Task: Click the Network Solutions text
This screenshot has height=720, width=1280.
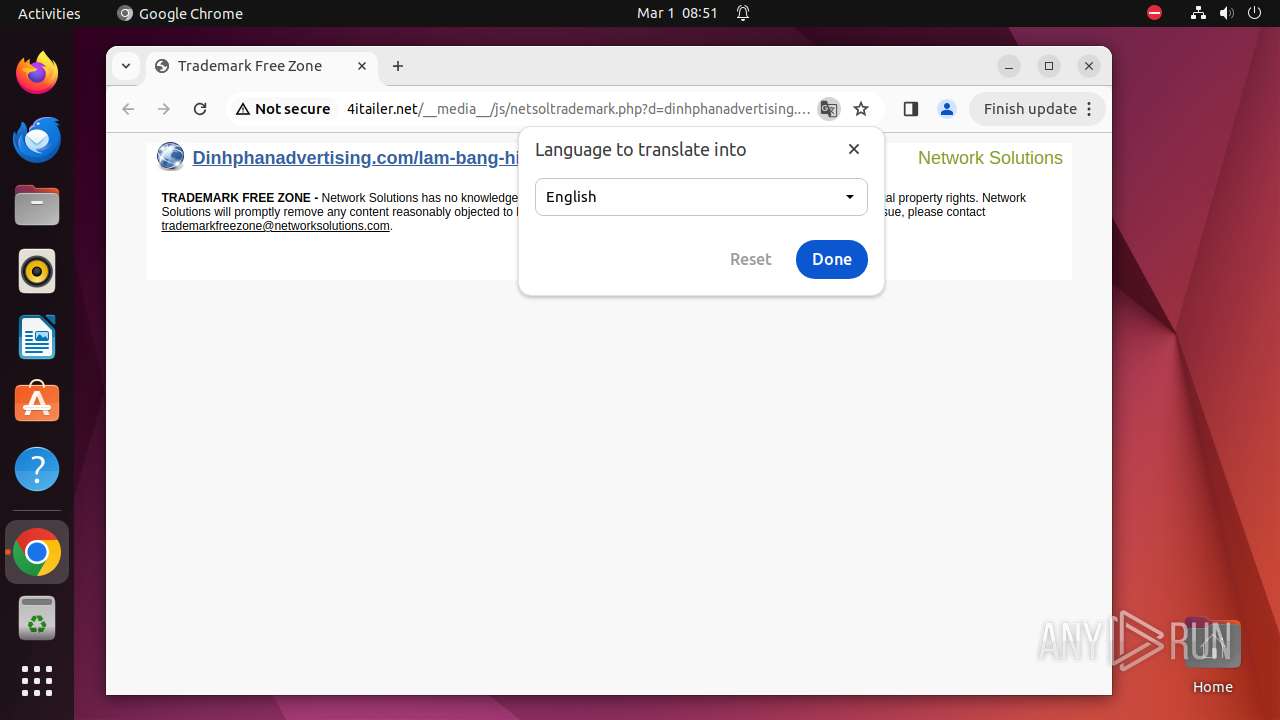Action: click(x=990, y=158)
